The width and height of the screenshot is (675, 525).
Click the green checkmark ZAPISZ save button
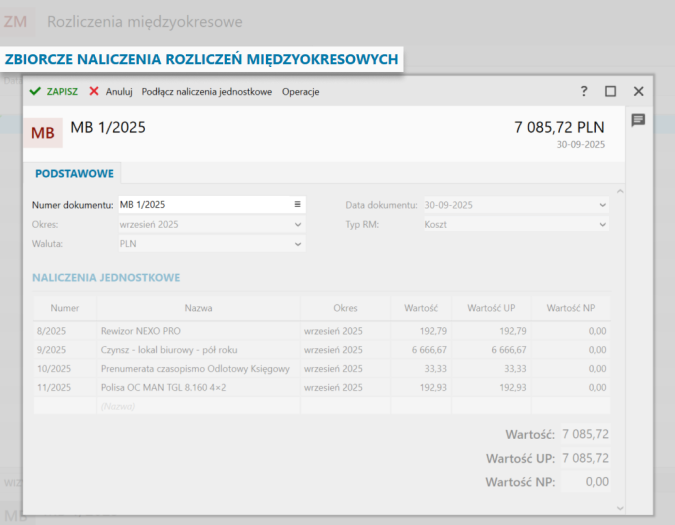[x=54, y=91]
